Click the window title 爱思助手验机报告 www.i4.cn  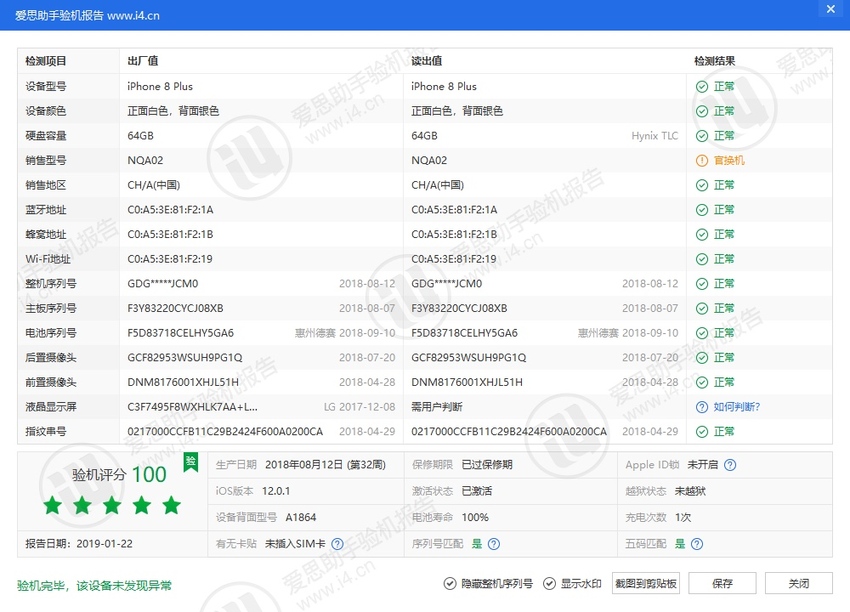click(x=87, y=15)
